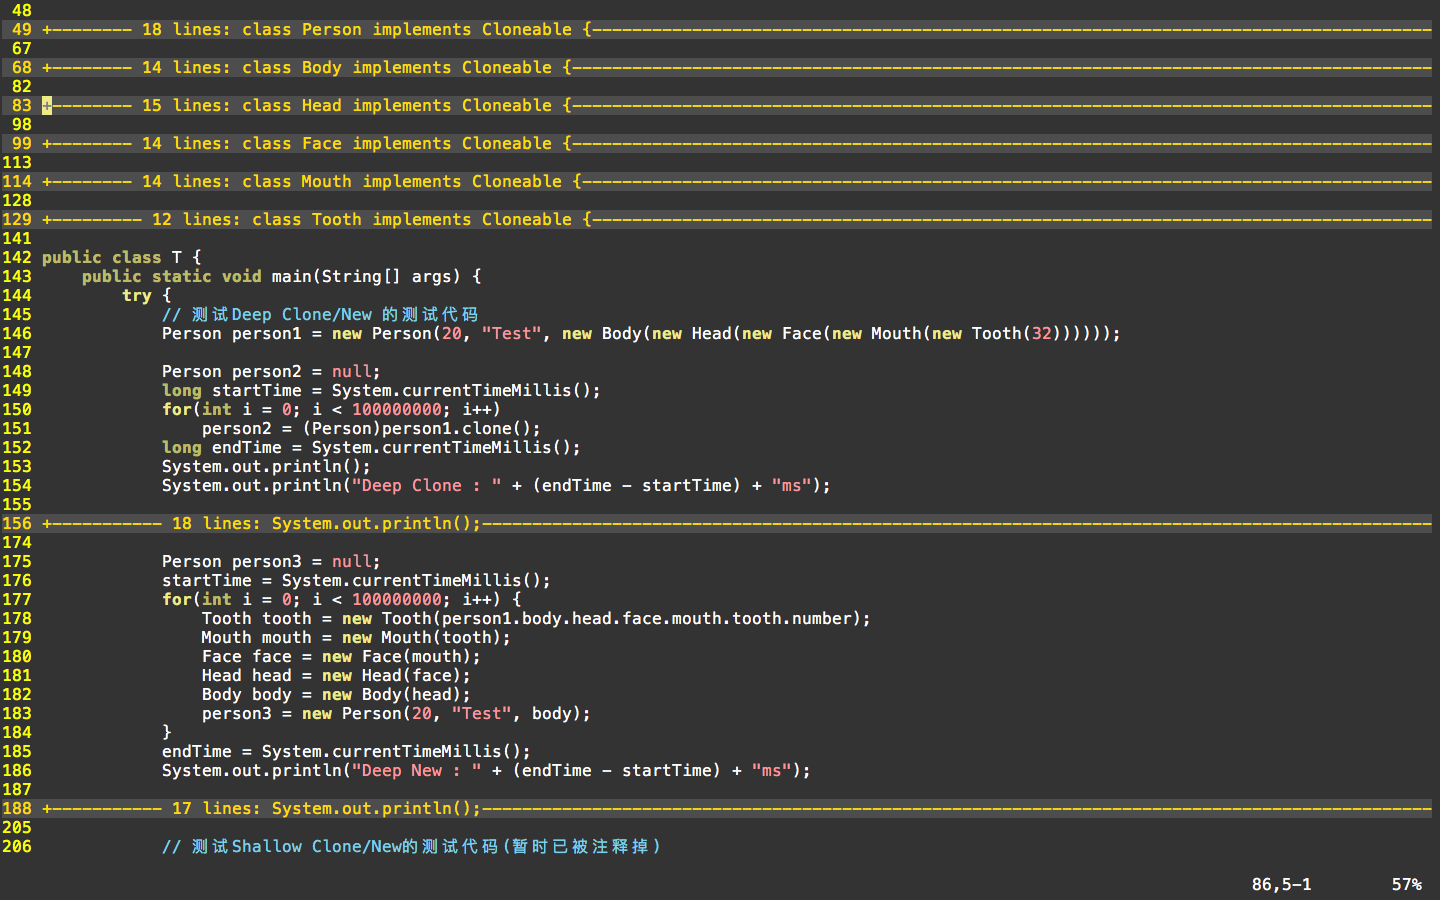Click the Deep Clone/New comment line
This screenshot has height=900, width=1440.
pos(320,315)
